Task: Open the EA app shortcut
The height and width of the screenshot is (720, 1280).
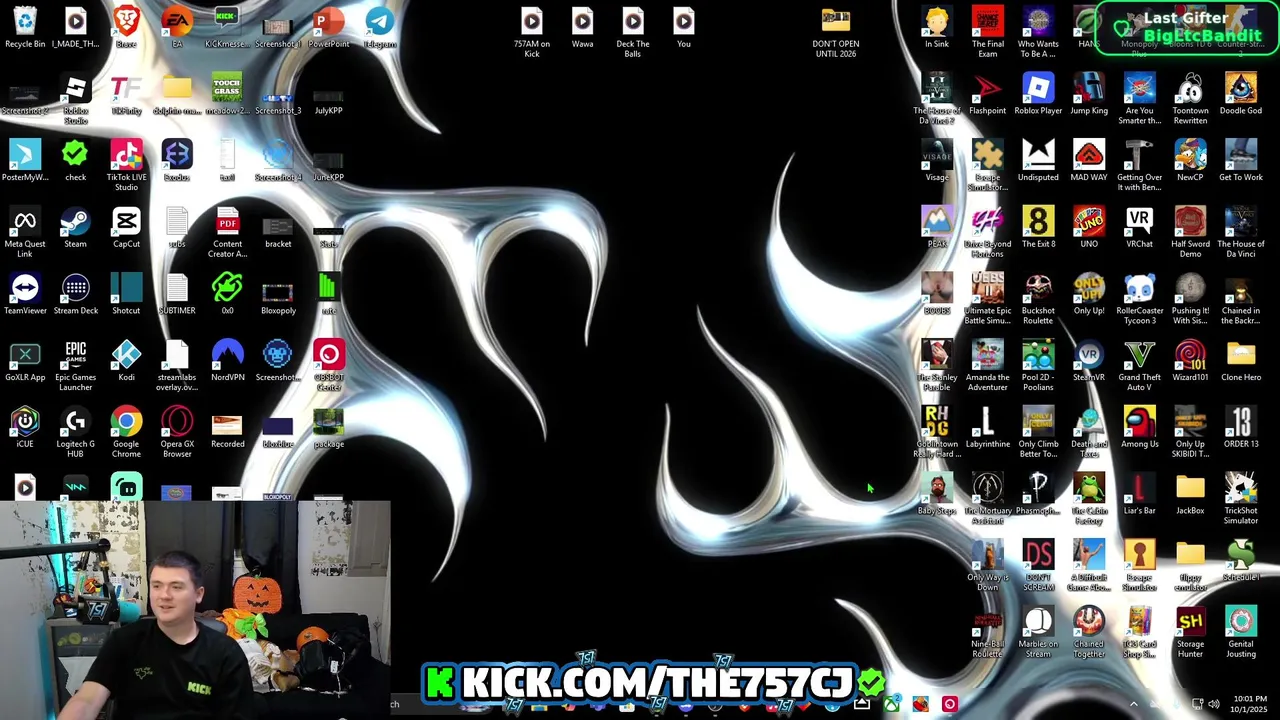Action: pyautogui.click(x=177, y=28)
